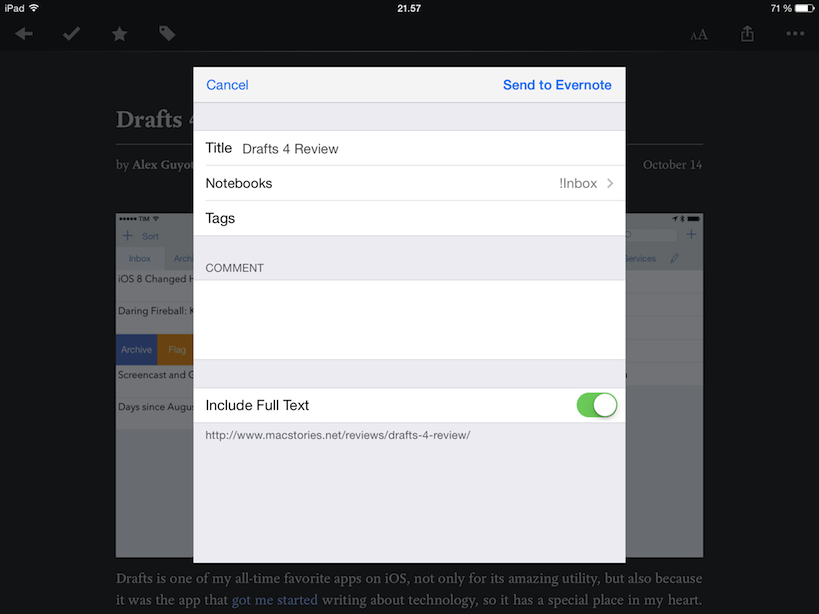
Task: Tap the macstories.net article URL text
Action: (337, 435)
